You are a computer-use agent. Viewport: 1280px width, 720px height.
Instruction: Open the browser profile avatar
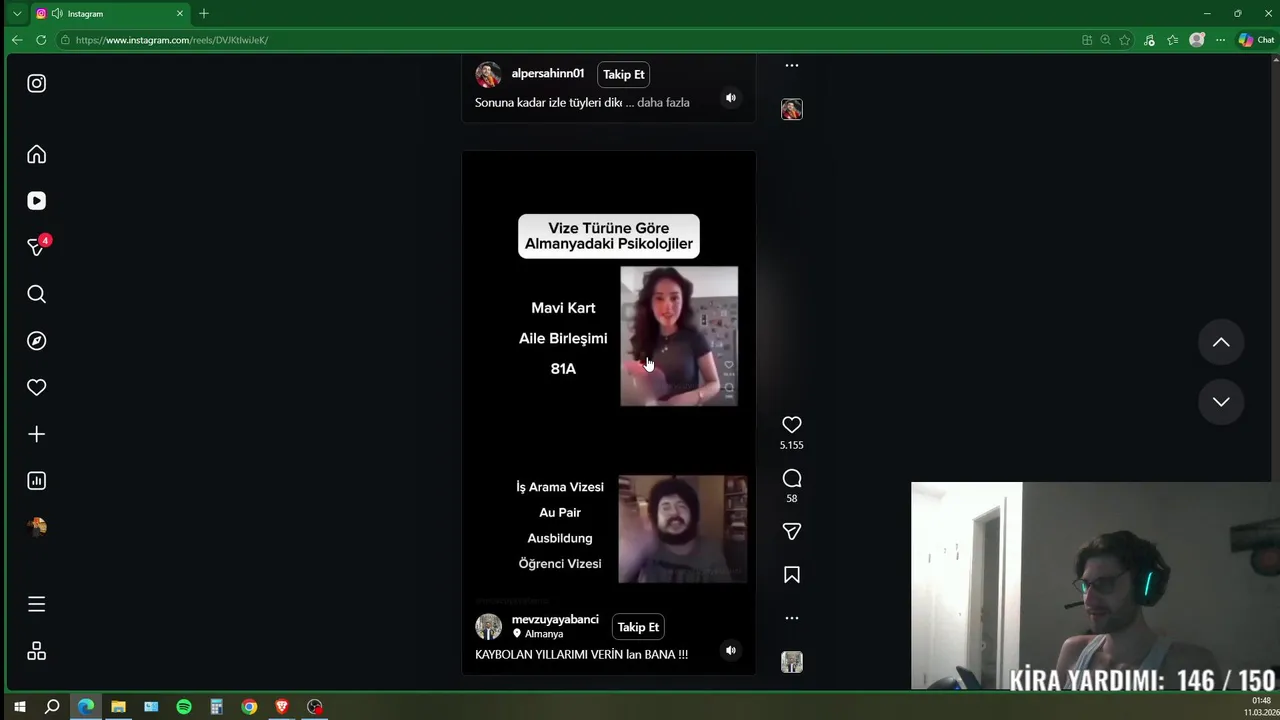coord(1197,40)
